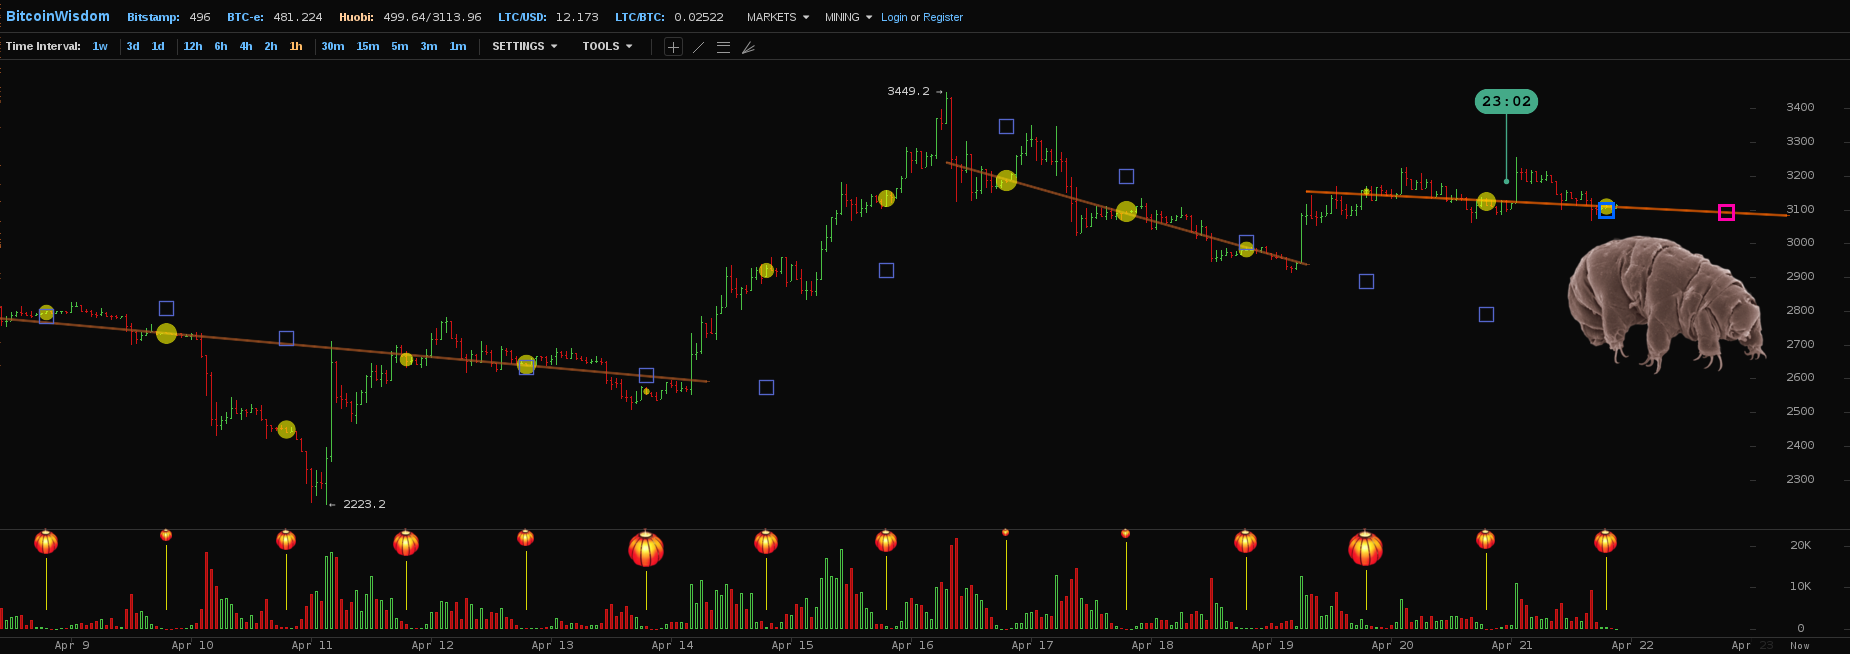Open the SETTINGS dropdown

click(524, 46)
